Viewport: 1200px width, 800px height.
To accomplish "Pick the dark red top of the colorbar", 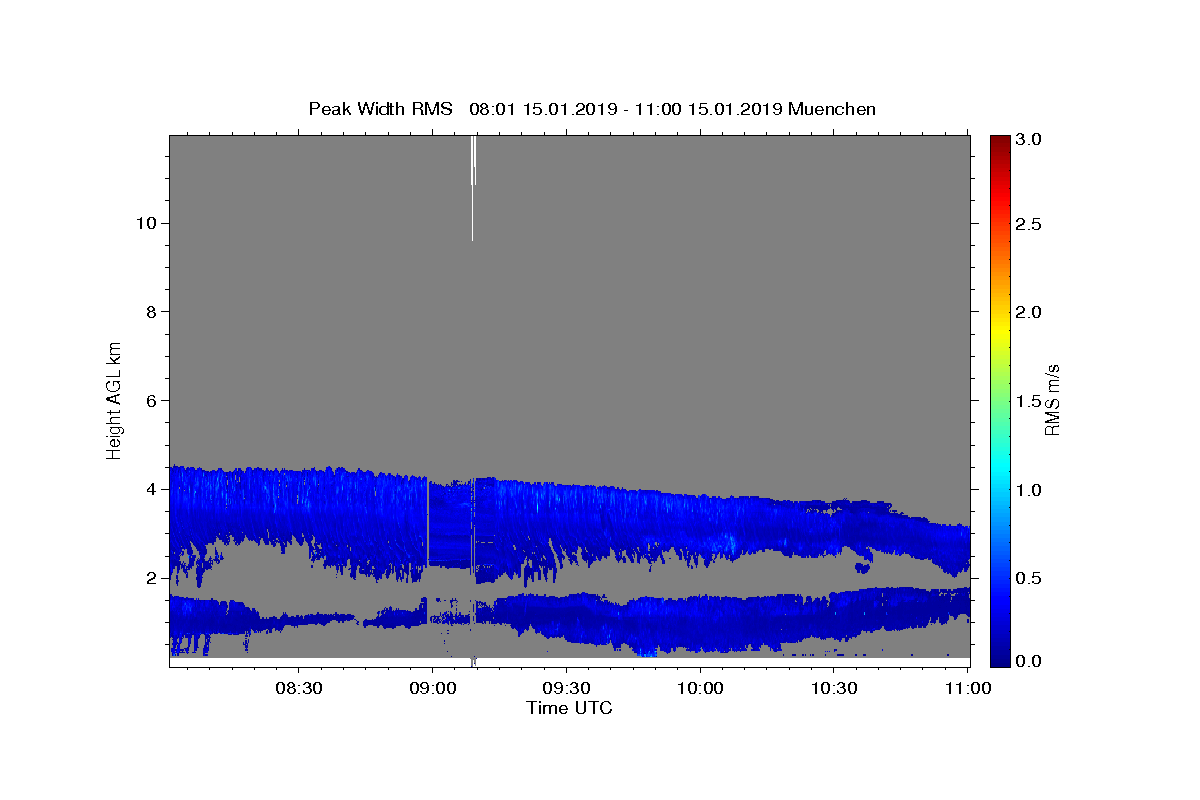I will coord(1000,142).
